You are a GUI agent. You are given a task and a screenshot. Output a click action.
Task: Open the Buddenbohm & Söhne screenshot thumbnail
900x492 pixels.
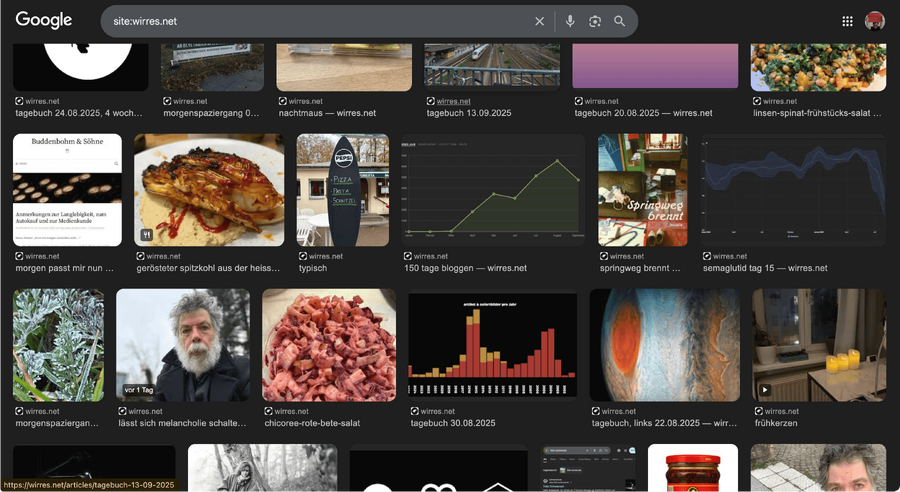67,190
